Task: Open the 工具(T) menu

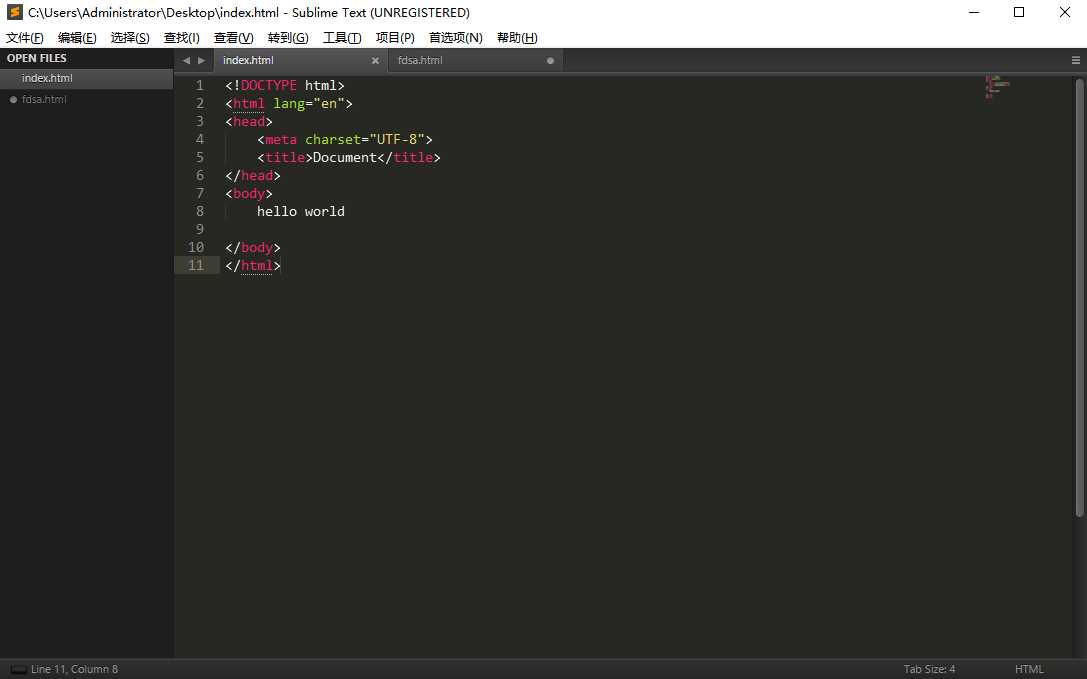Action: click(342, 37)
